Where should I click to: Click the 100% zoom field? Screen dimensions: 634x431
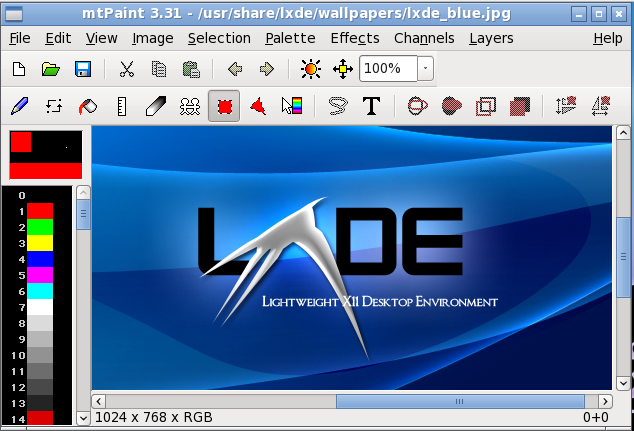pyautogui.click(x=388, y=68)
